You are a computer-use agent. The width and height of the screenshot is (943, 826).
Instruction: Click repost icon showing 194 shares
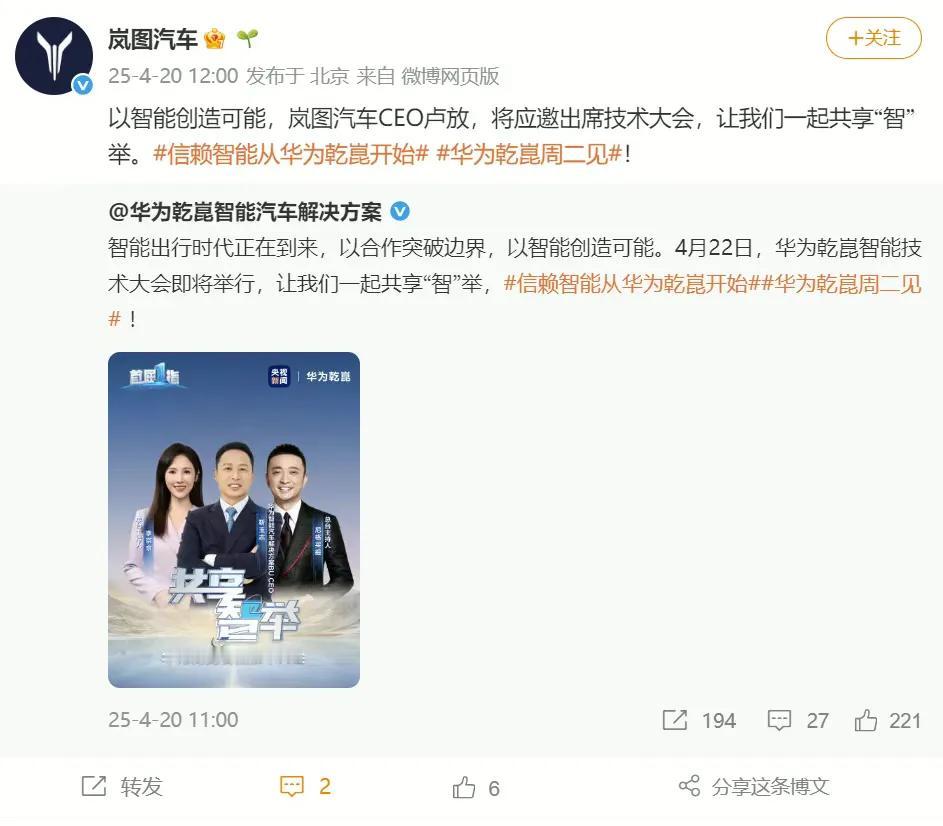point(674,720)
